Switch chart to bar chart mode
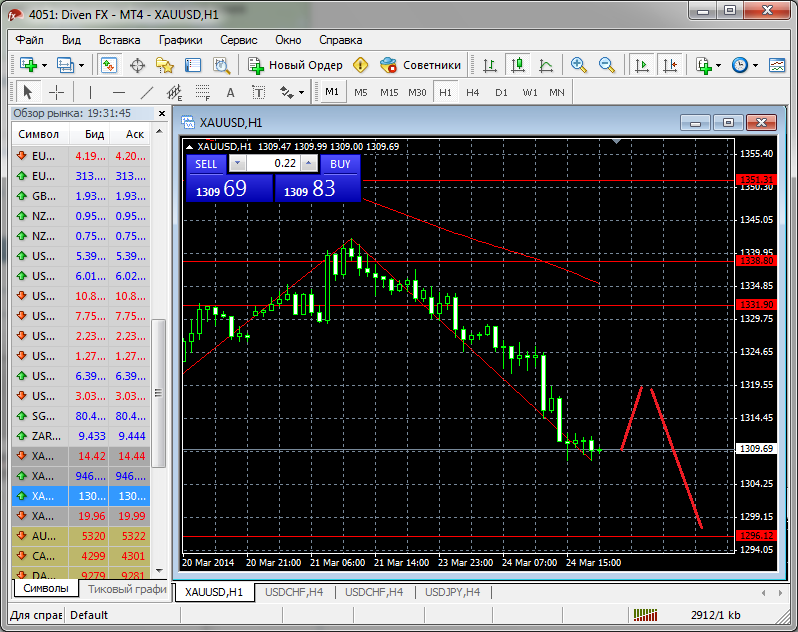The image size is (798, 632). [x=490, y=65]
